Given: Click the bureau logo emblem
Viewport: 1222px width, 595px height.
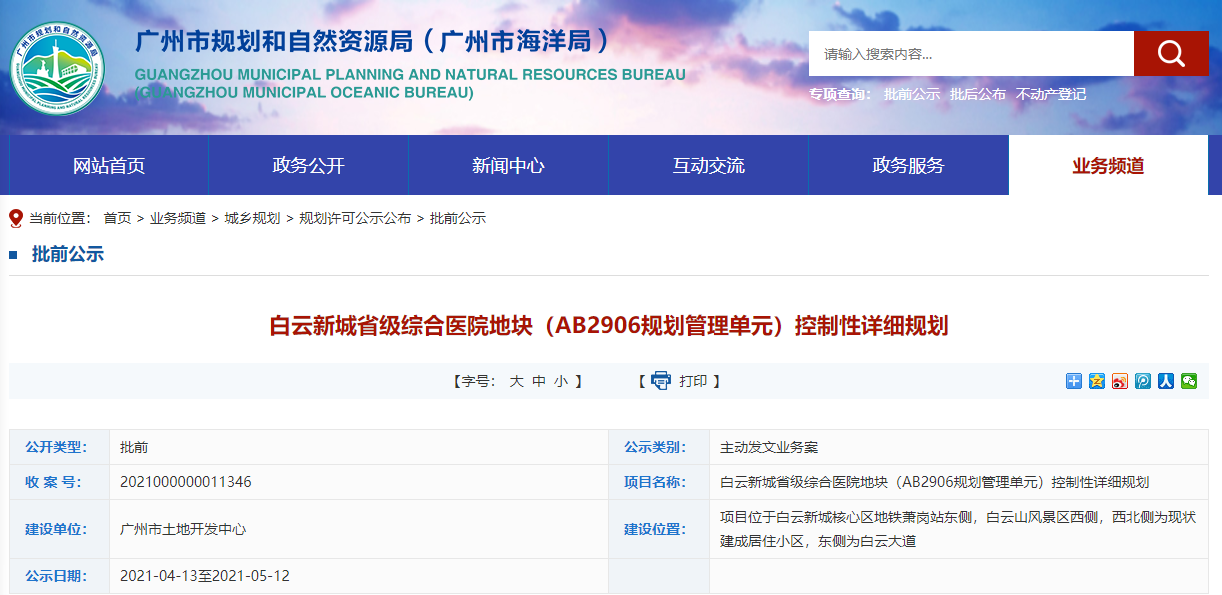Looking at the screenshot, I should click(x=57, y=67).
